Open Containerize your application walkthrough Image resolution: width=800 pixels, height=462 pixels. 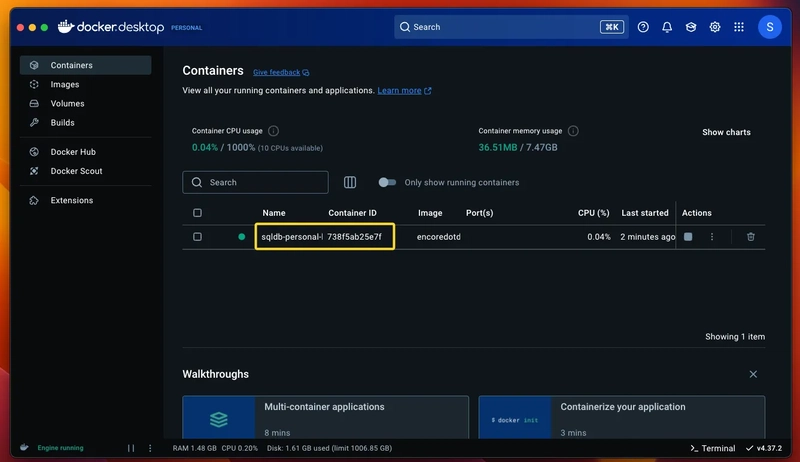point(622,417)
